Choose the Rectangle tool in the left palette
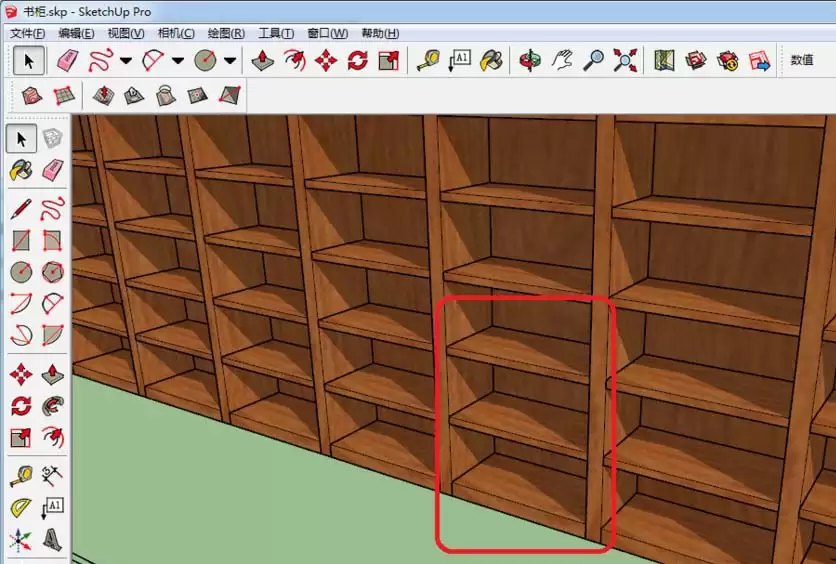 click(x=21, y=240)
